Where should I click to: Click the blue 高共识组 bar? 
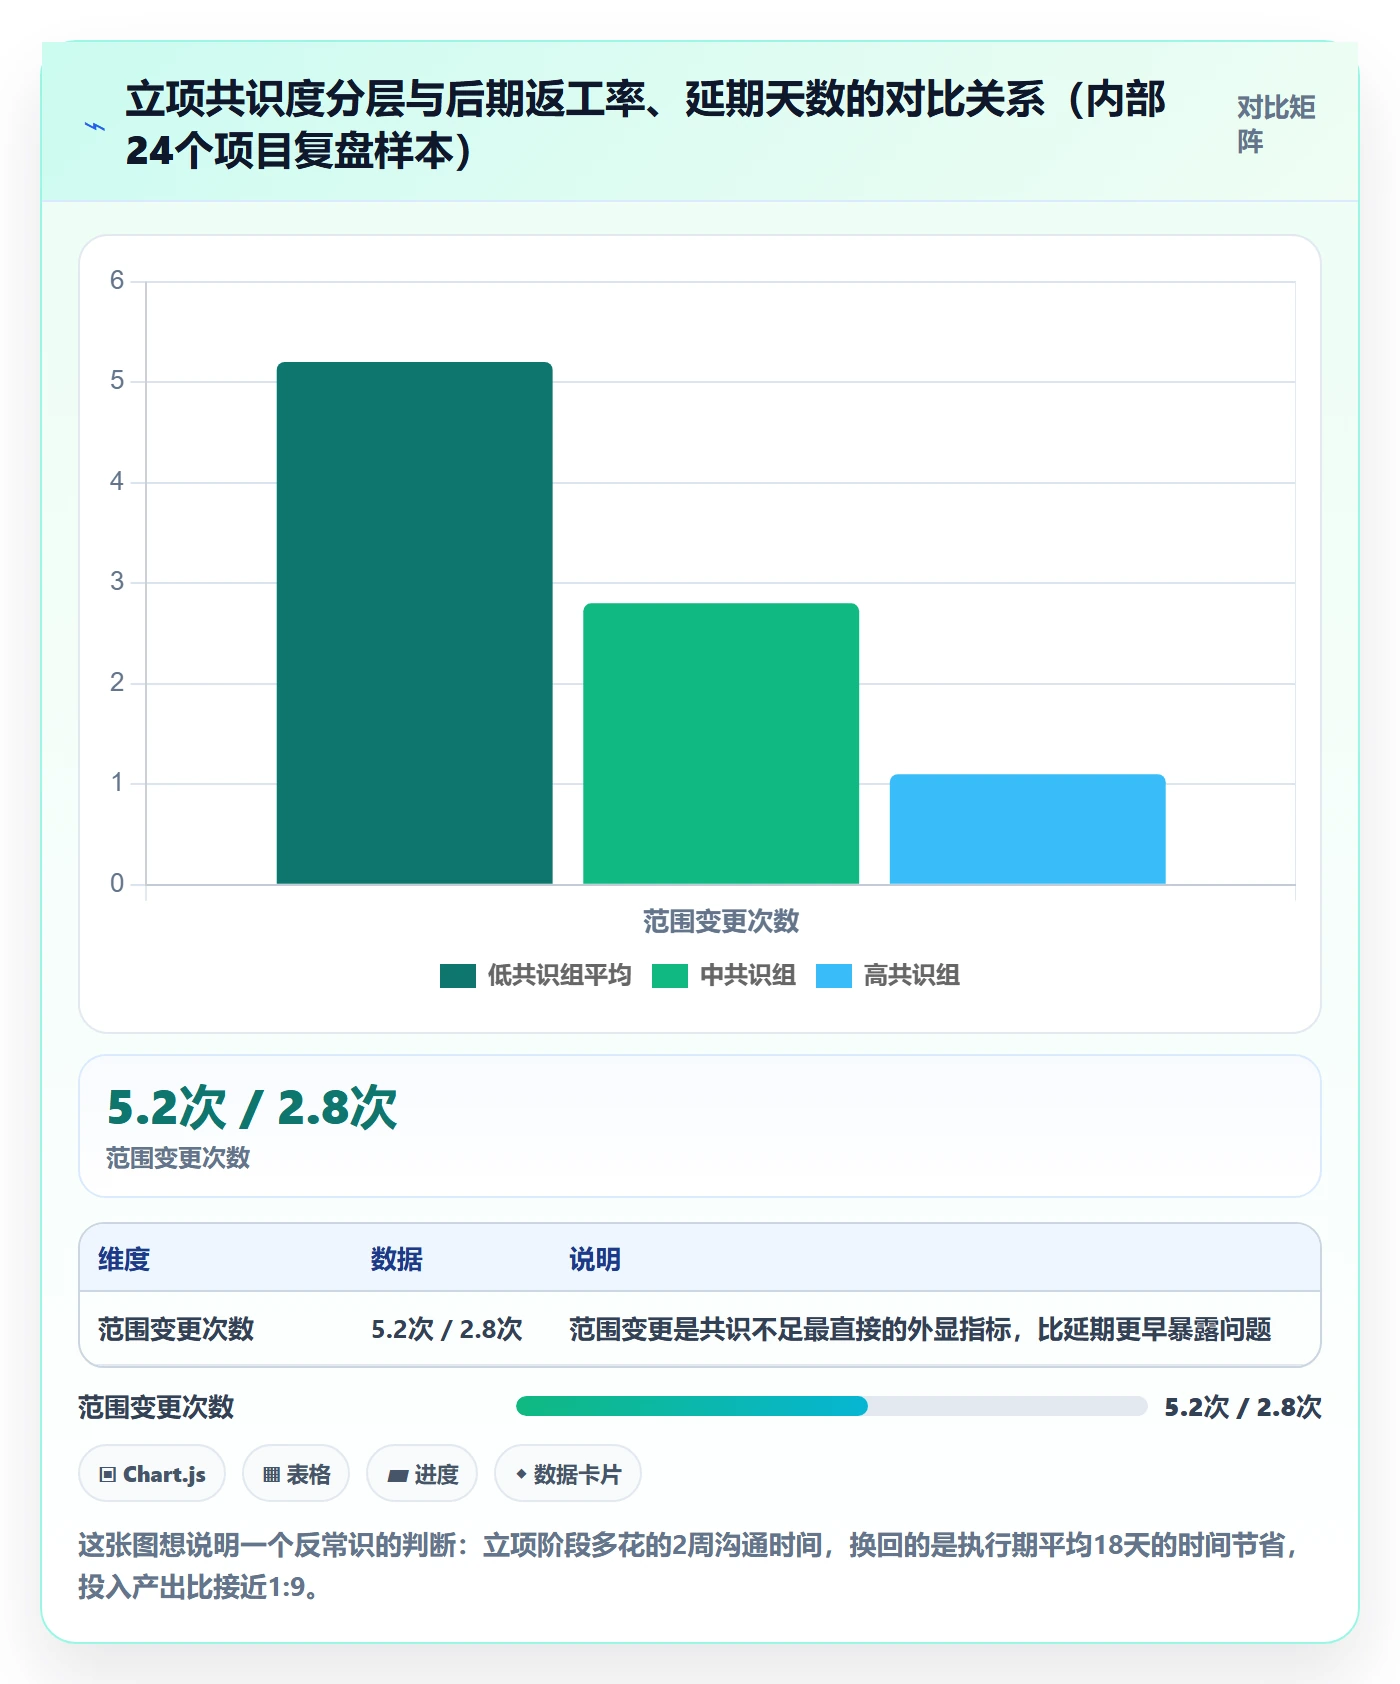1027,829
